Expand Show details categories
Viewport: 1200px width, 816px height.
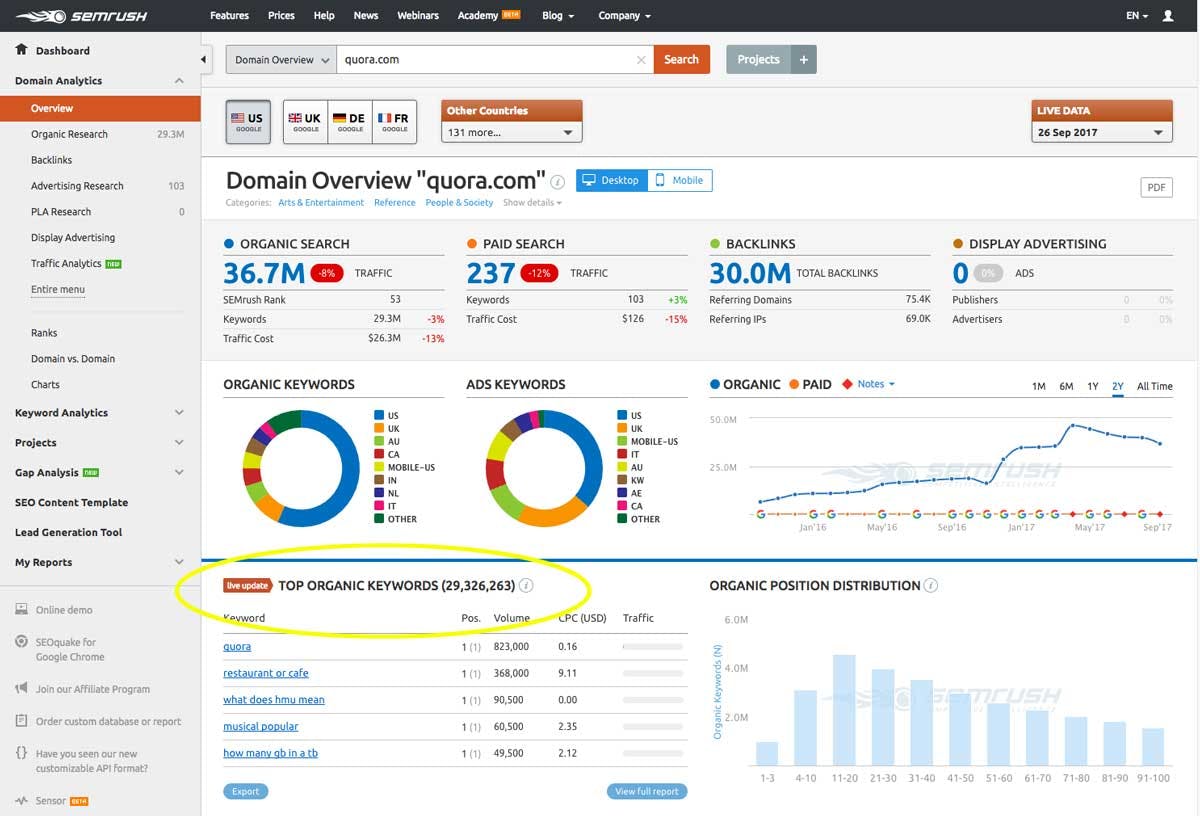click(x=532, y=203)
